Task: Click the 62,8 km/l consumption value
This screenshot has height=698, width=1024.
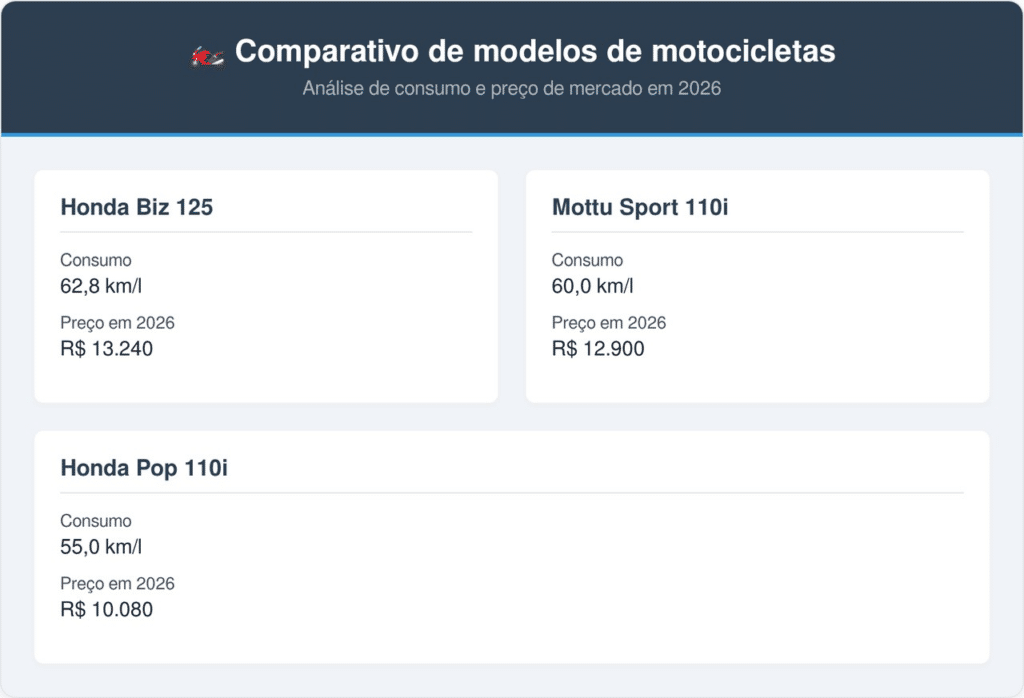Action: (x=101, y=286)
